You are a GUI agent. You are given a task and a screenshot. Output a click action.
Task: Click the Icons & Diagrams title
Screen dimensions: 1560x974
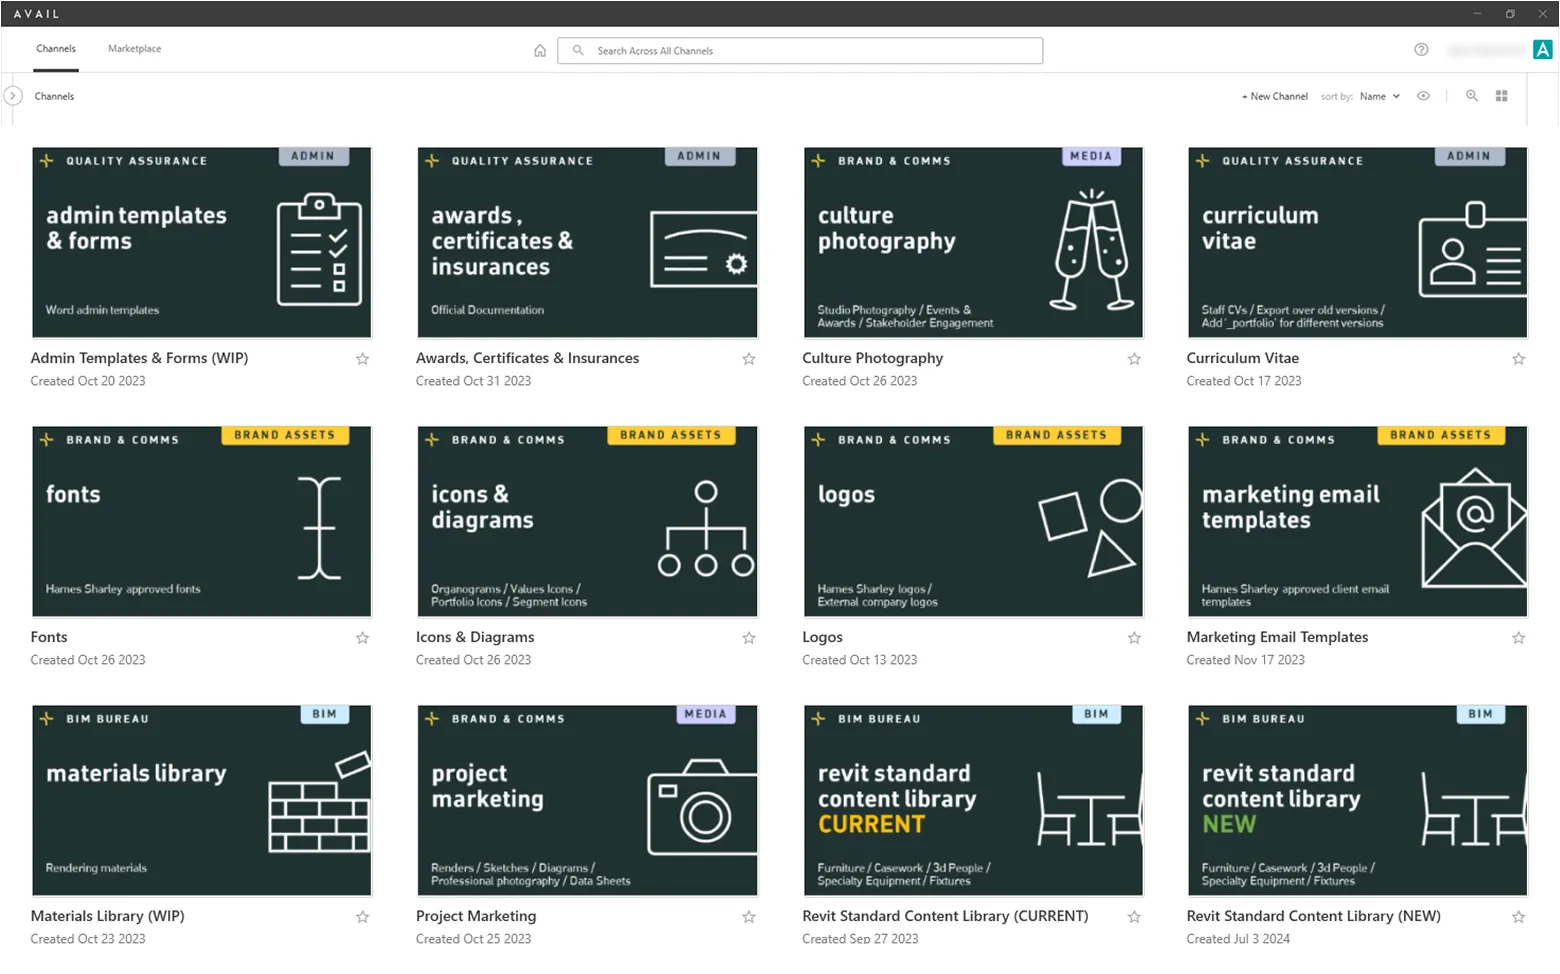pyautogui.click(x=475, y=637)
